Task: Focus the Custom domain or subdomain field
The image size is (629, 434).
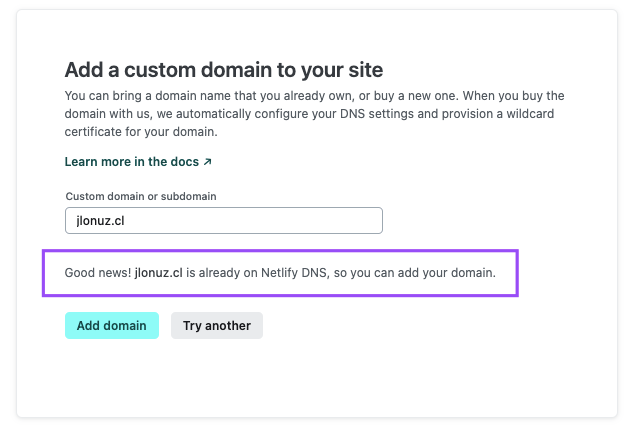Action: click(x=223, y=220)
